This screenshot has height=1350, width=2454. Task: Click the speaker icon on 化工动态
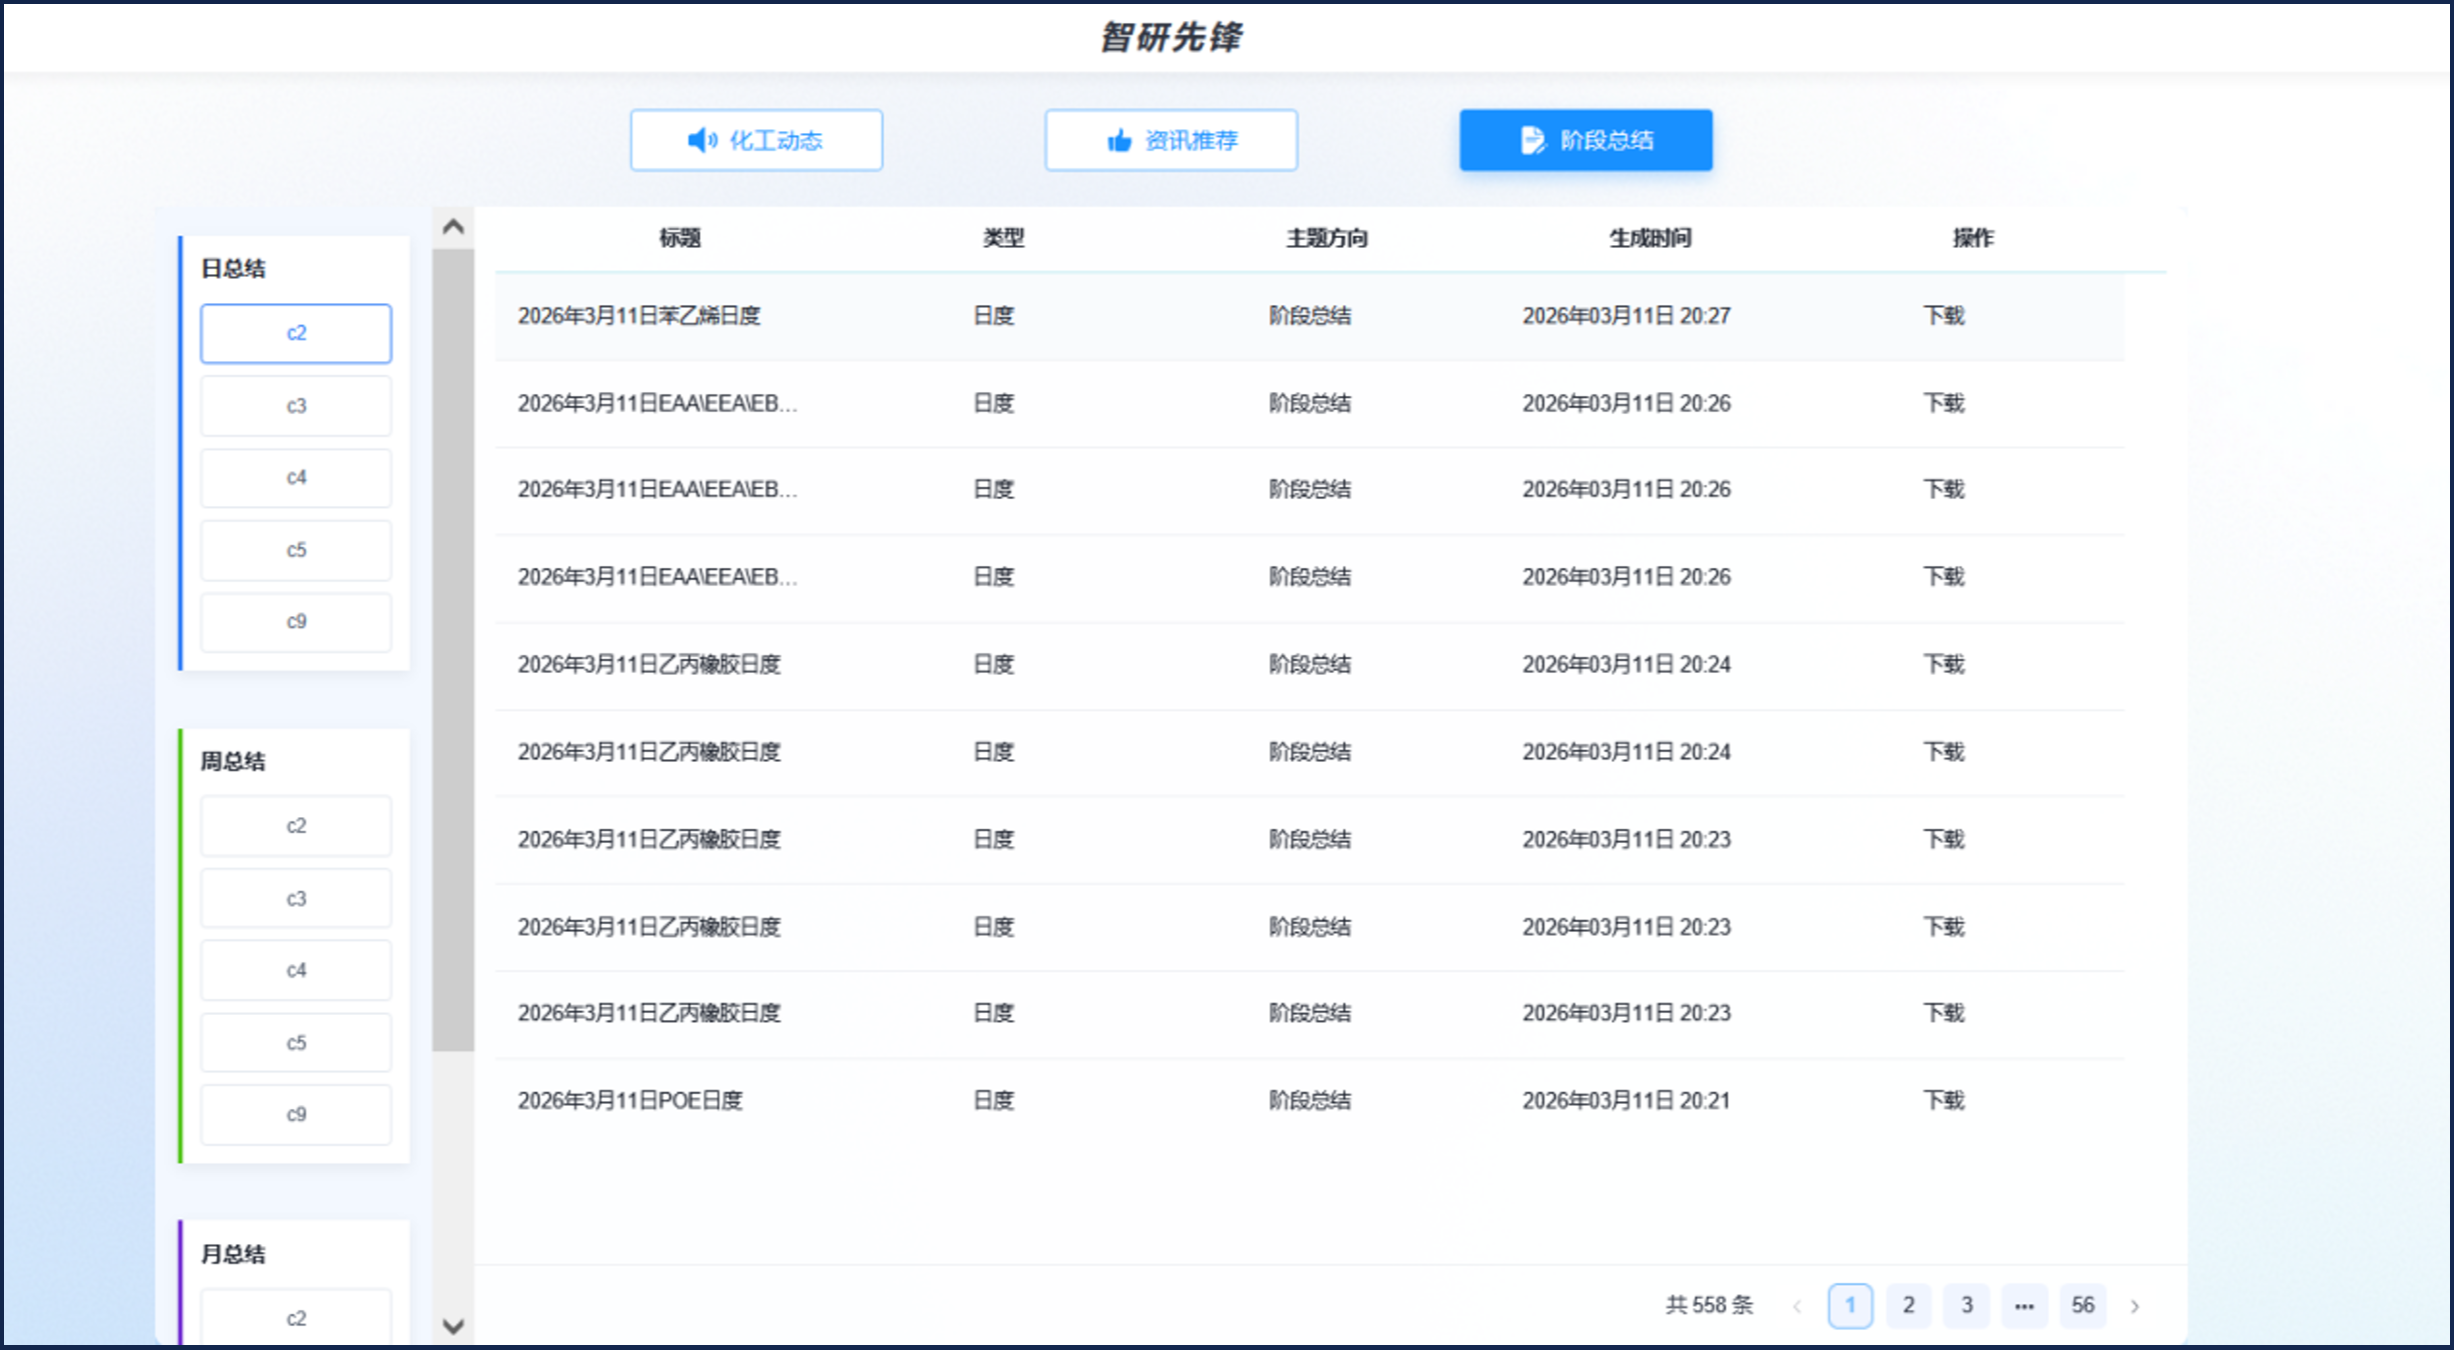click(x=702, y=140)
